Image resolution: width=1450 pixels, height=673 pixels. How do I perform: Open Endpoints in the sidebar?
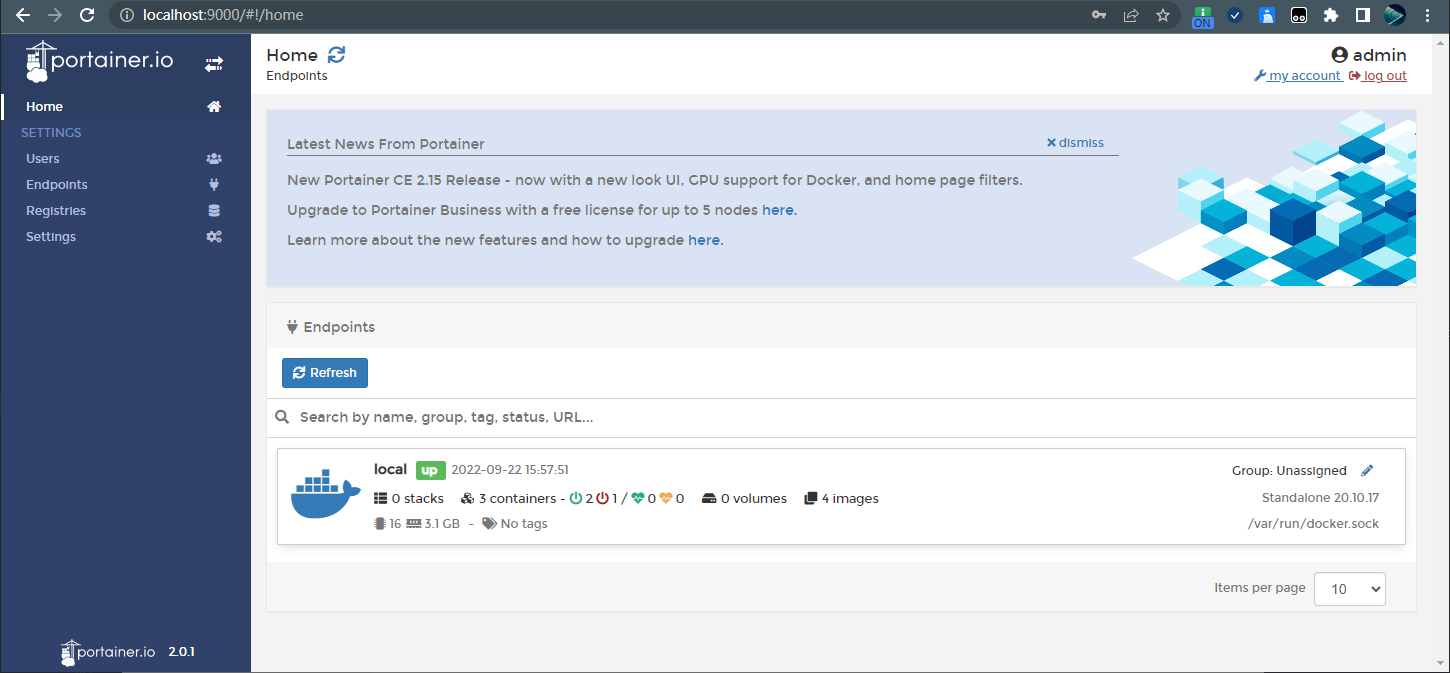[x=57, y=185]
